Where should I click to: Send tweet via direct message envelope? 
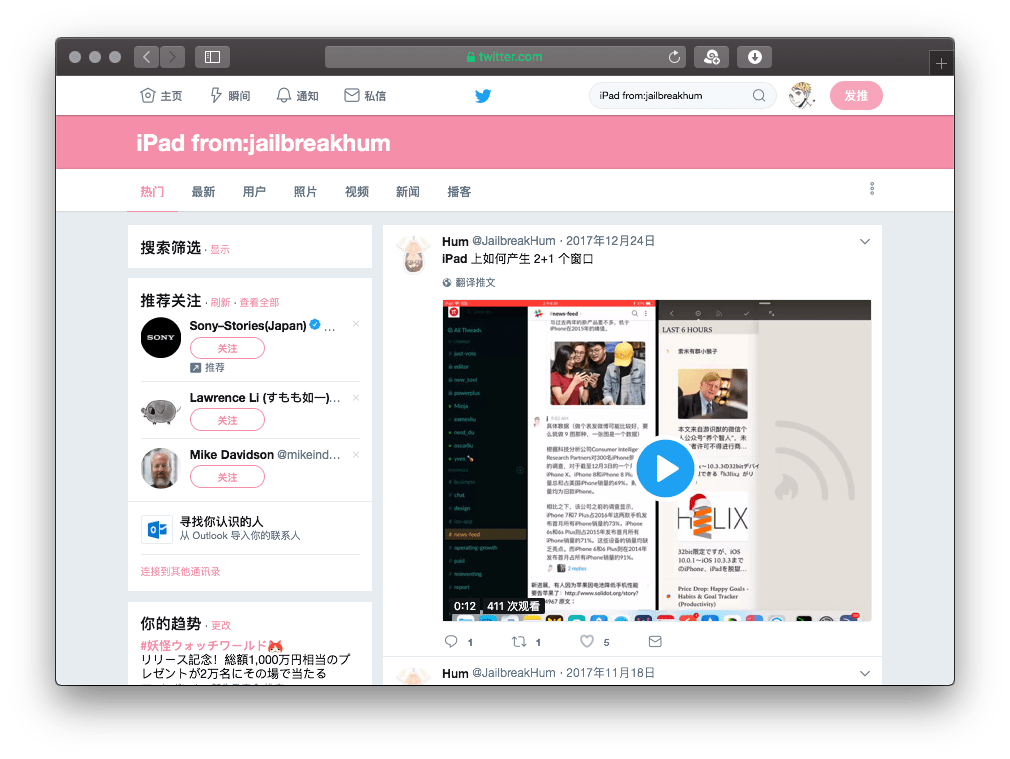tap(655, 641)
